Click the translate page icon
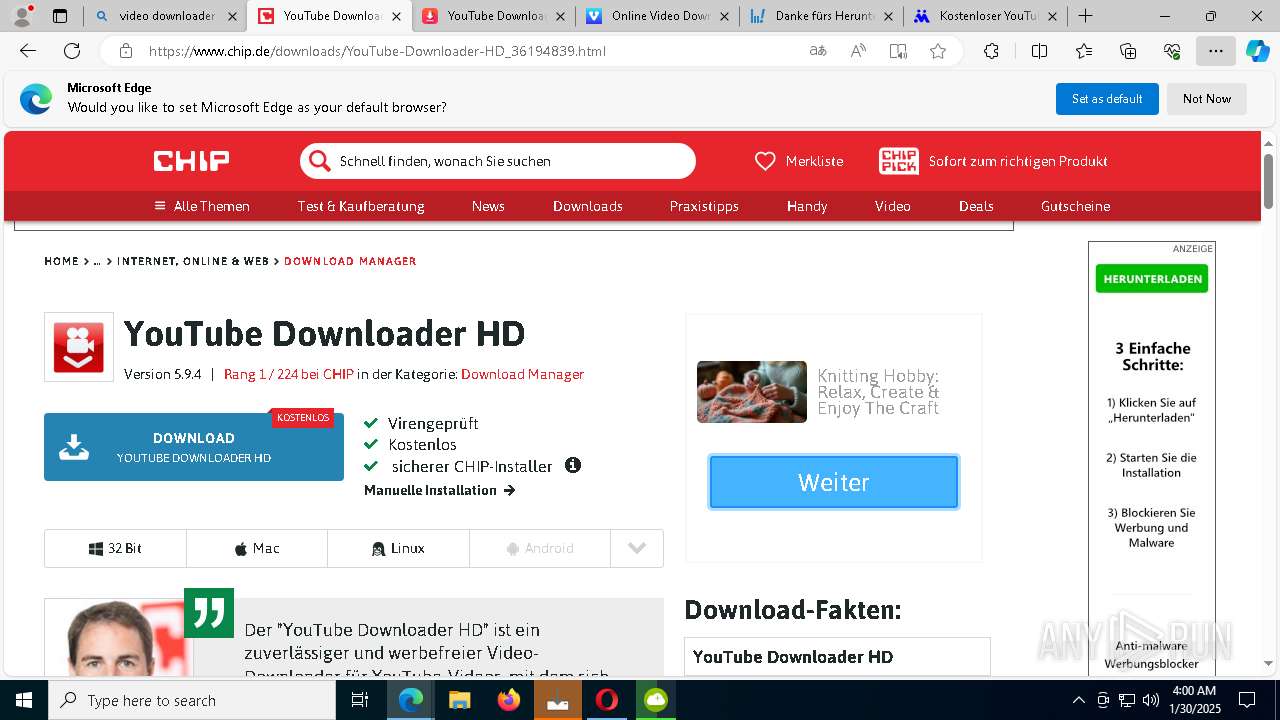The width and height of the screenshot is (1280, 720). click(818, 51)
